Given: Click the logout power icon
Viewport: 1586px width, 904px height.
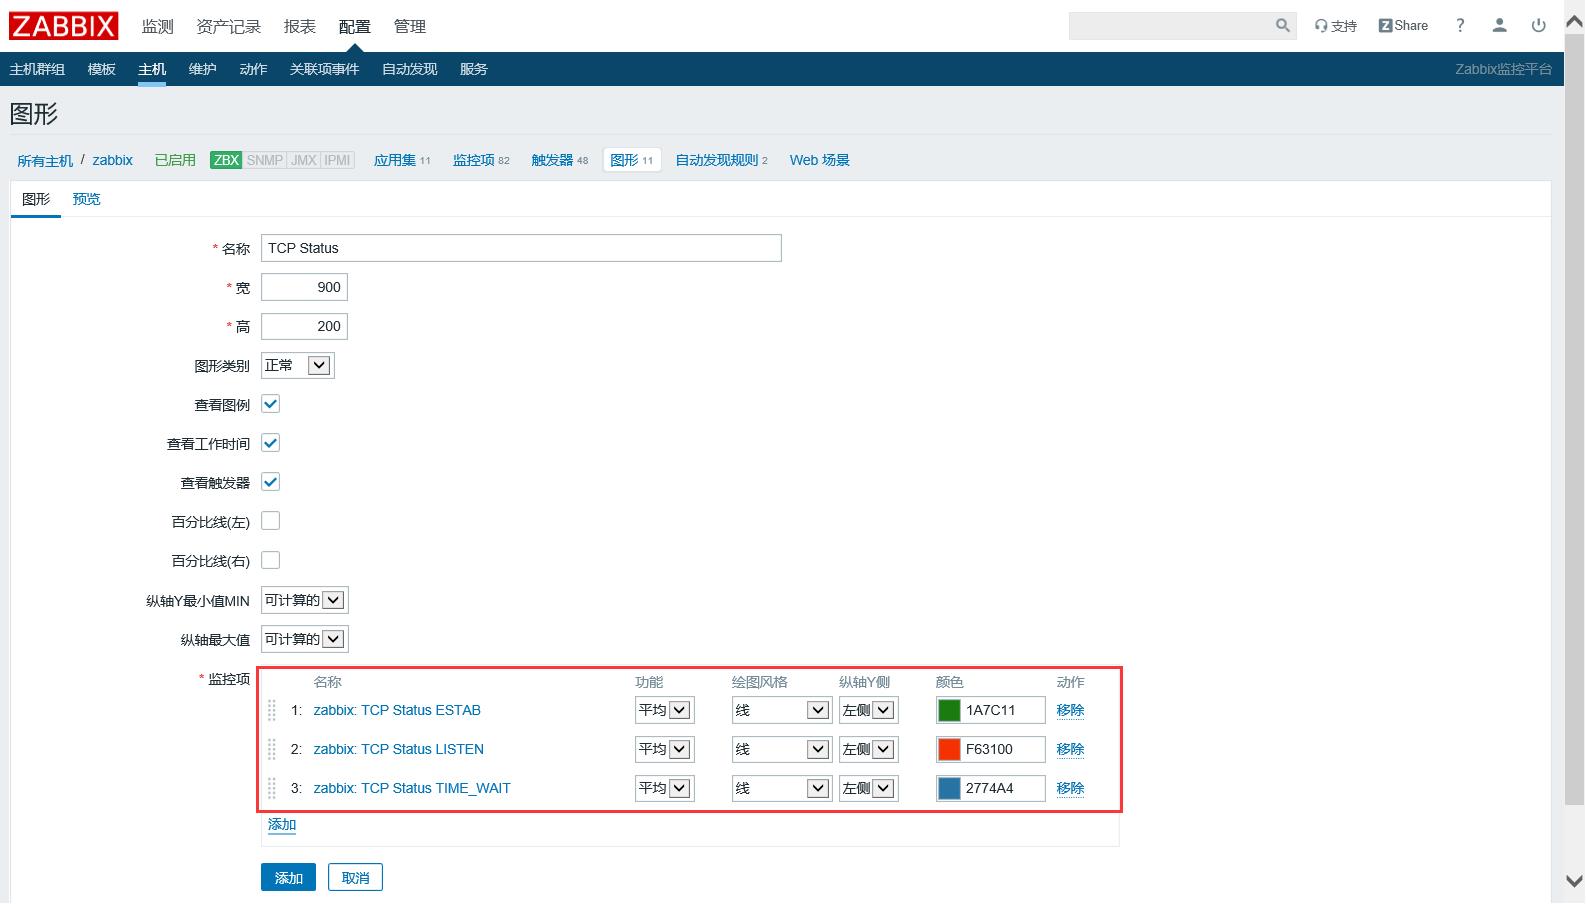Looking at the screenshot, I should click(1538, 26).
